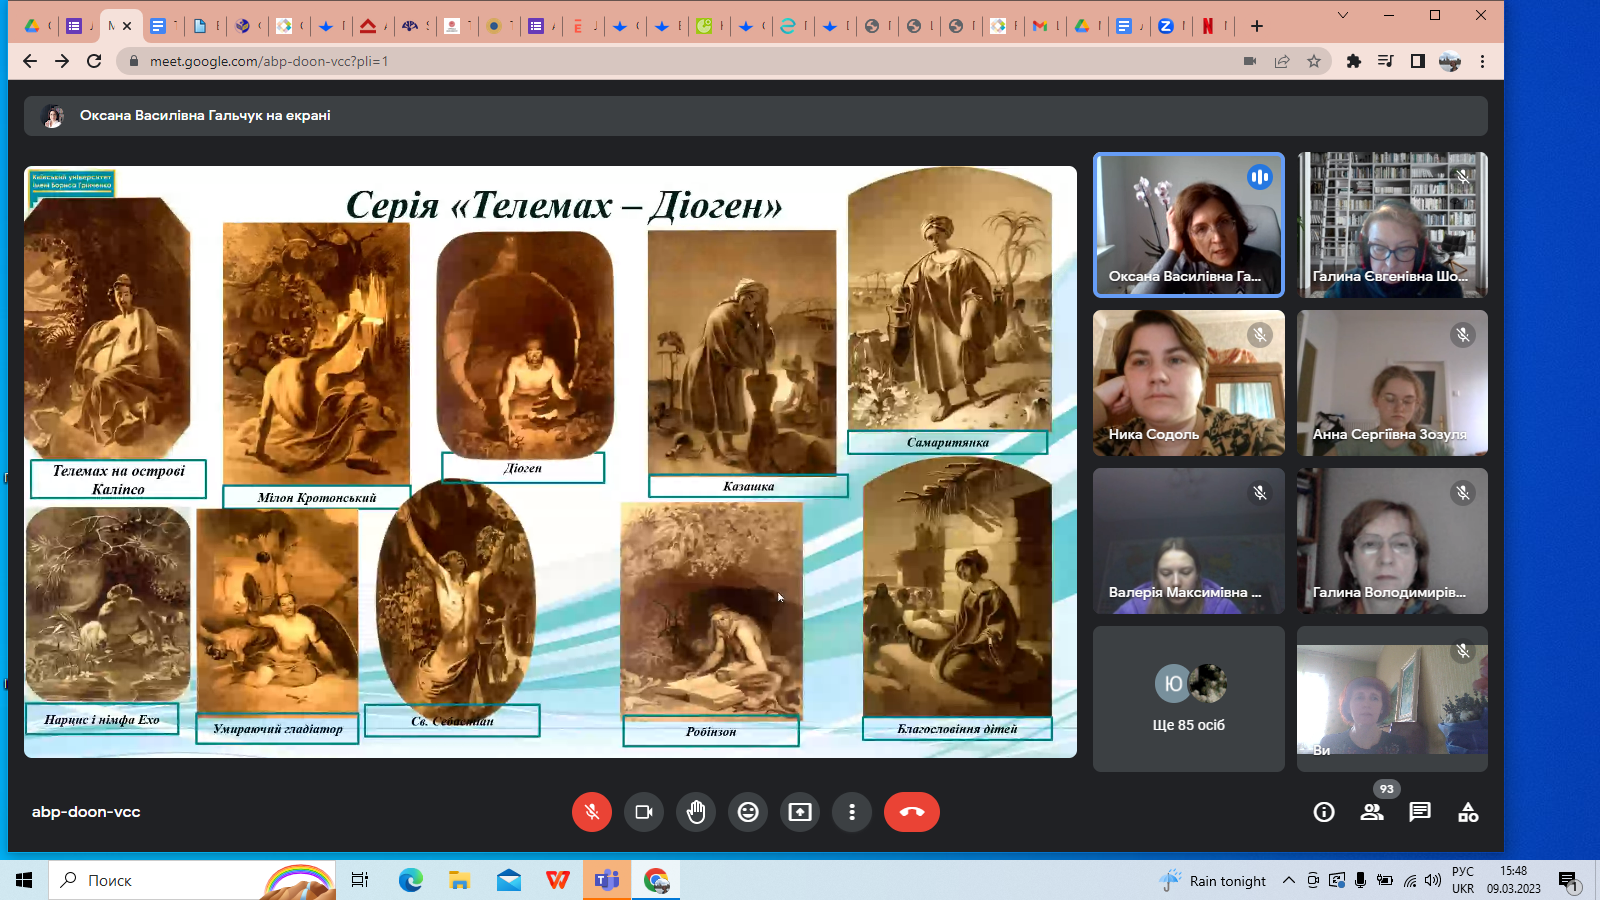Screen dimensions: 1600x900
Task: Open the chat panel
Action: [1420, 812]
